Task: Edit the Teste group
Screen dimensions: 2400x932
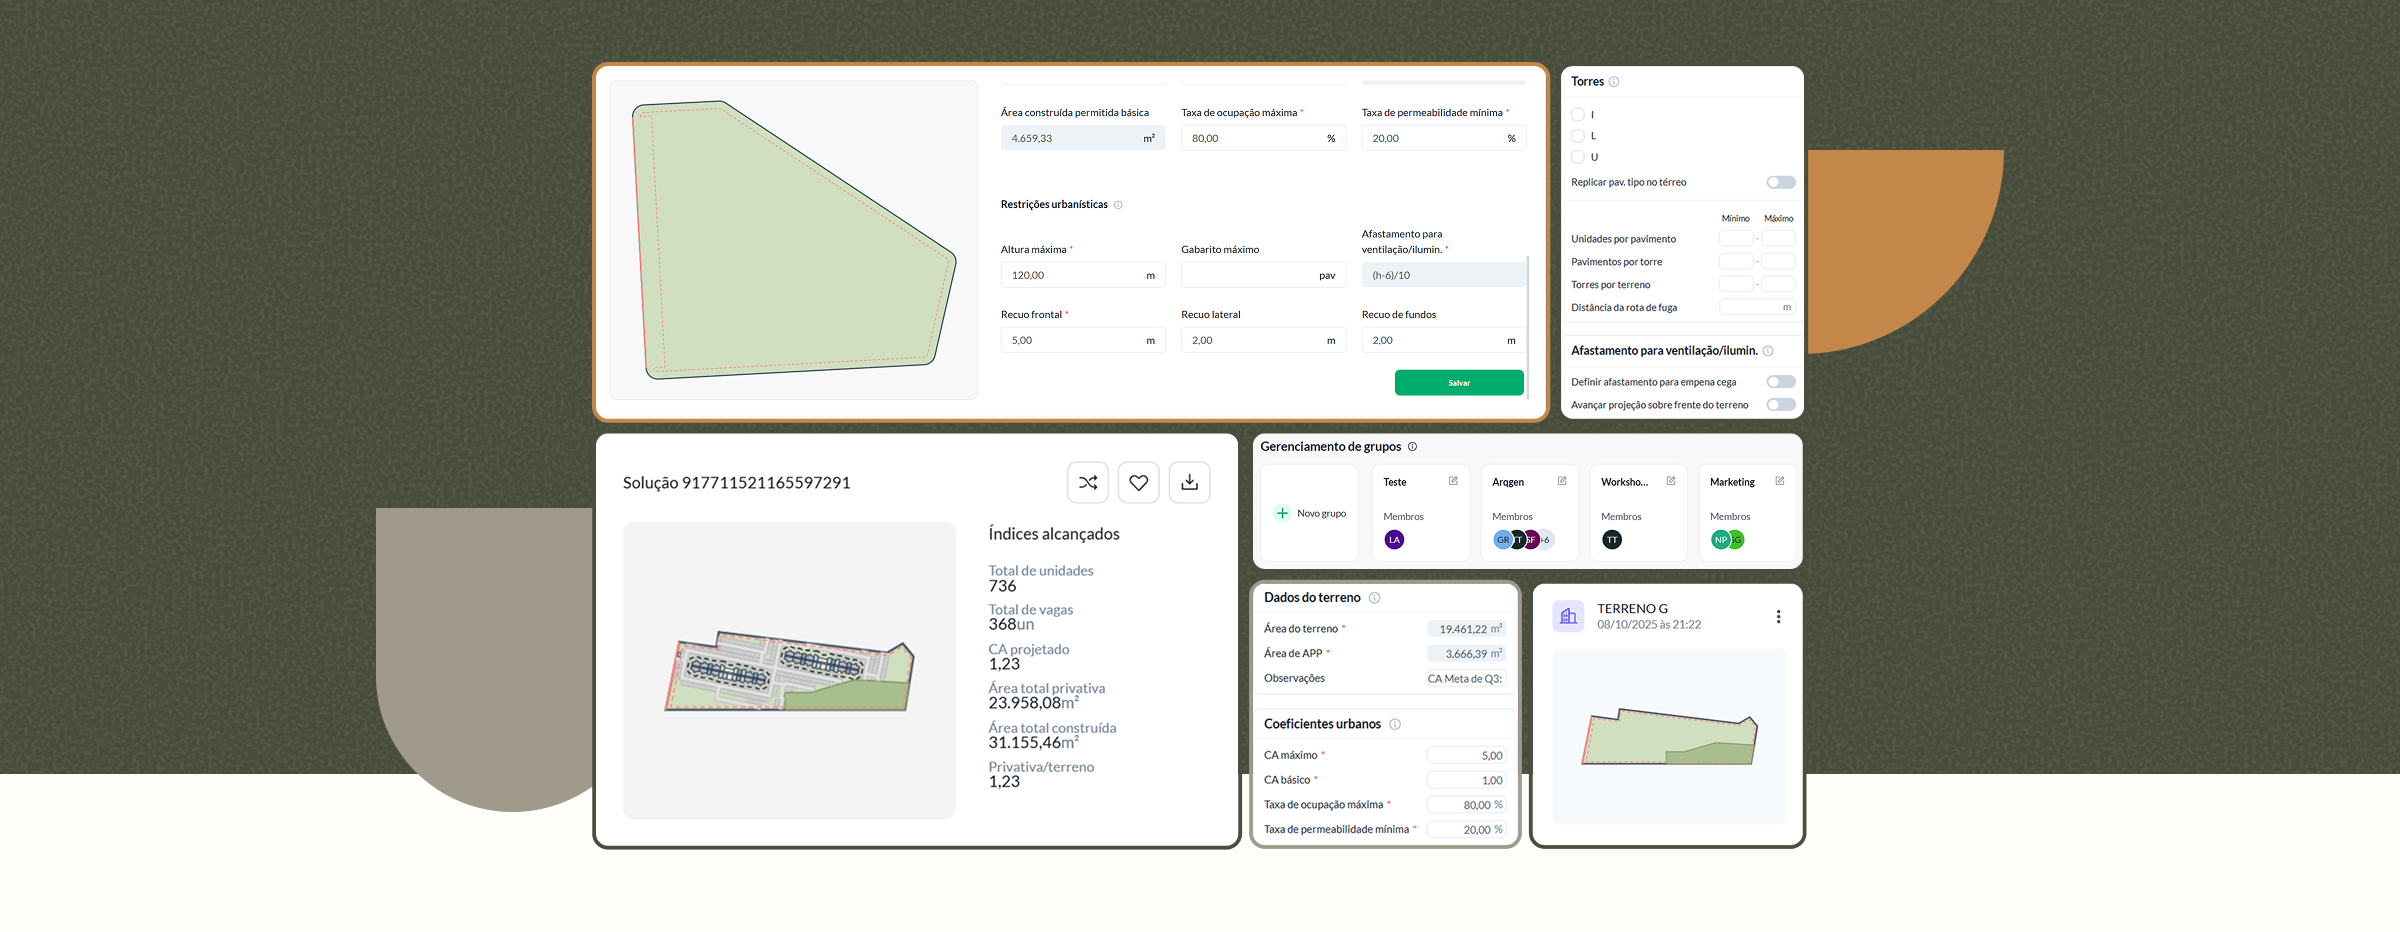Action: pyautogui.click(x=1453, y=481)
